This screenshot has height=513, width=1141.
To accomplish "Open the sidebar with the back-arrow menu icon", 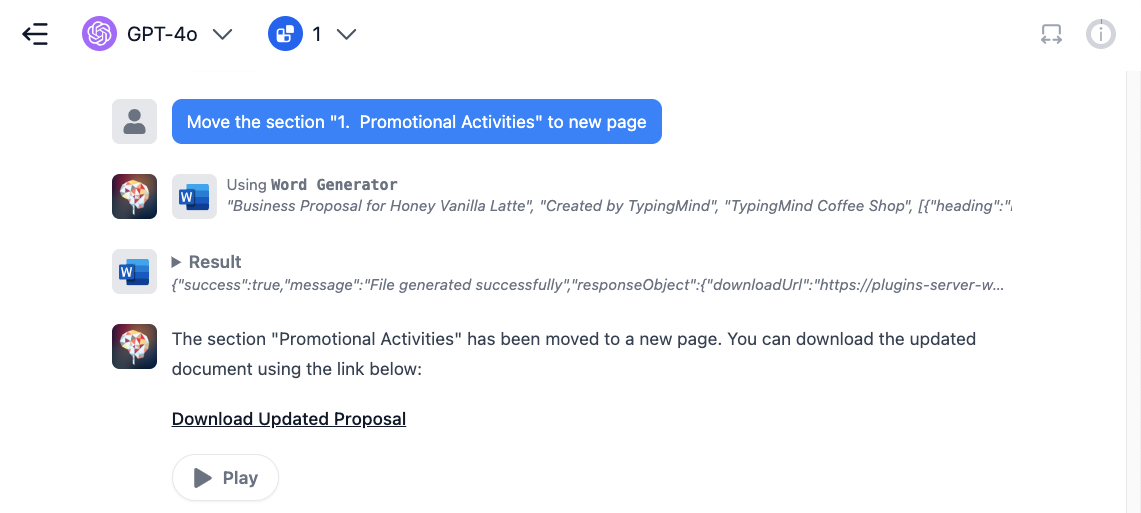I will [35, 34].
